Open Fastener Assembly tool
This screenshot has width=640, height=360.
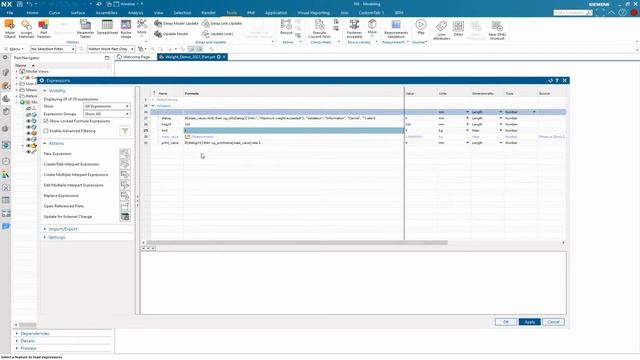tap(354, 29)
